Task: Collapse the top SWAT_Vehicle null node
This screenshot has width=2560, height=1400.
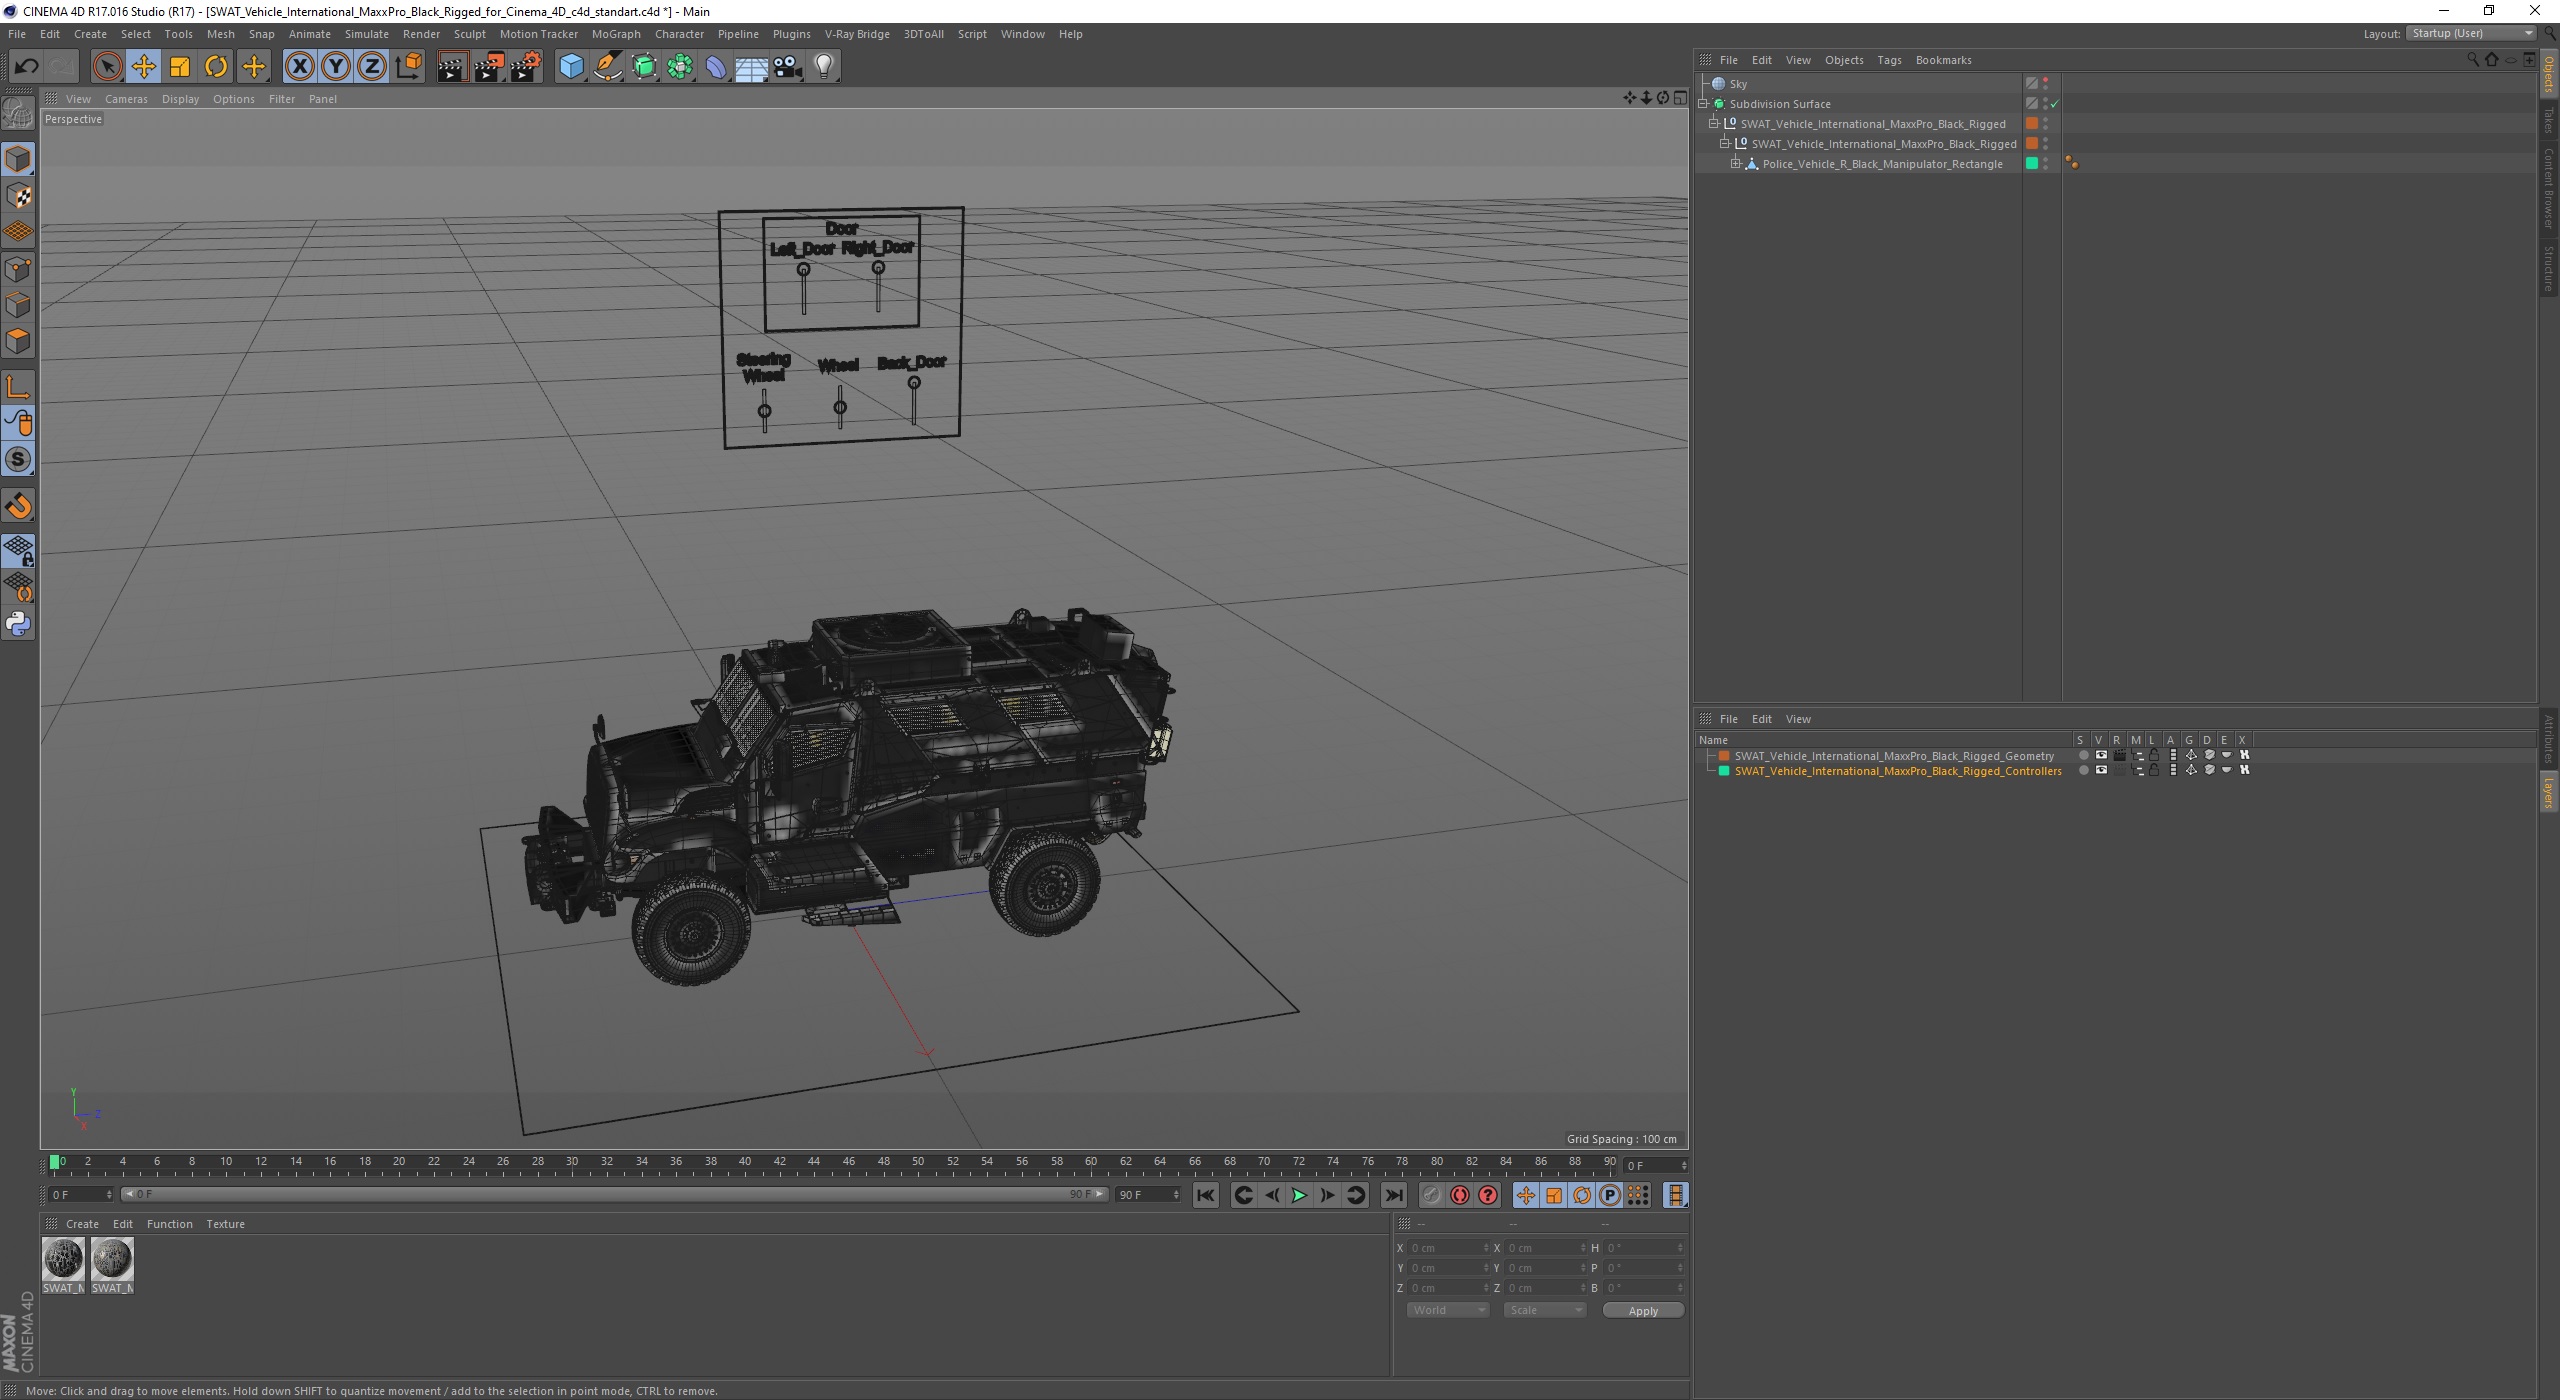Action: point(1714,123)
